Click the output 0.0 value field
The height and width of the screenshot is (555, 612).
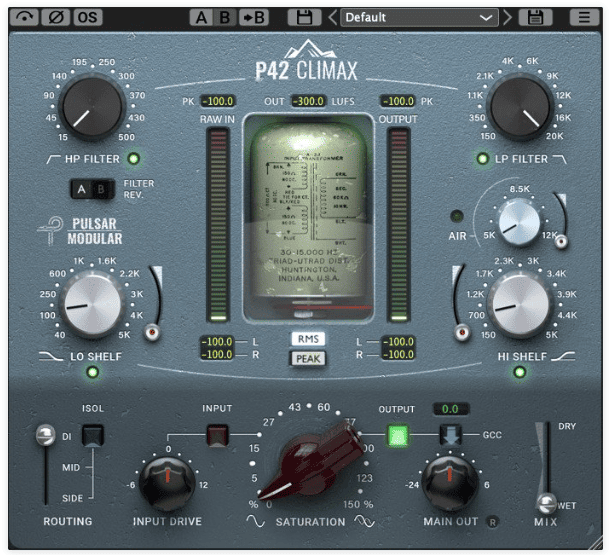pyautogui.click(x=450, y=409)
